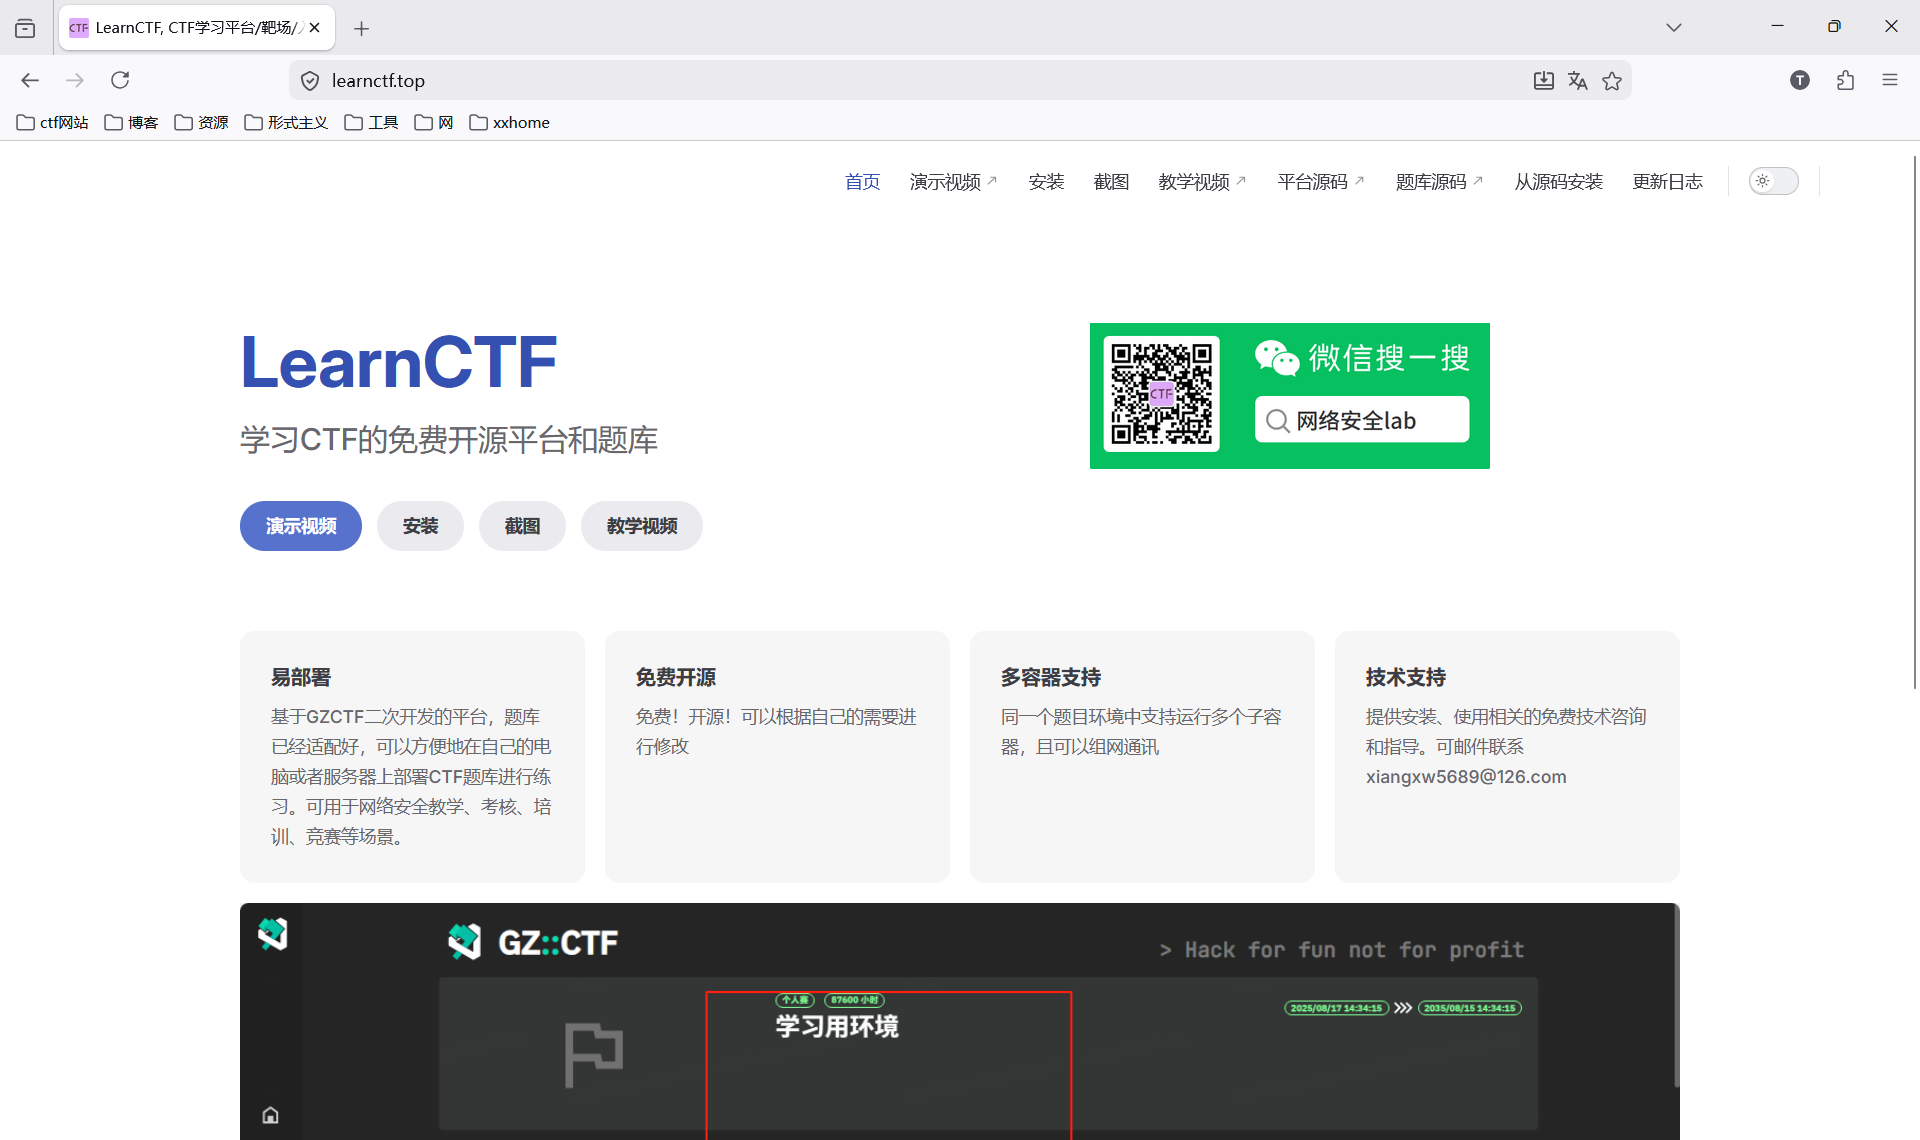
Task: Click the 截图 hero button
Action: click(522, 526)
